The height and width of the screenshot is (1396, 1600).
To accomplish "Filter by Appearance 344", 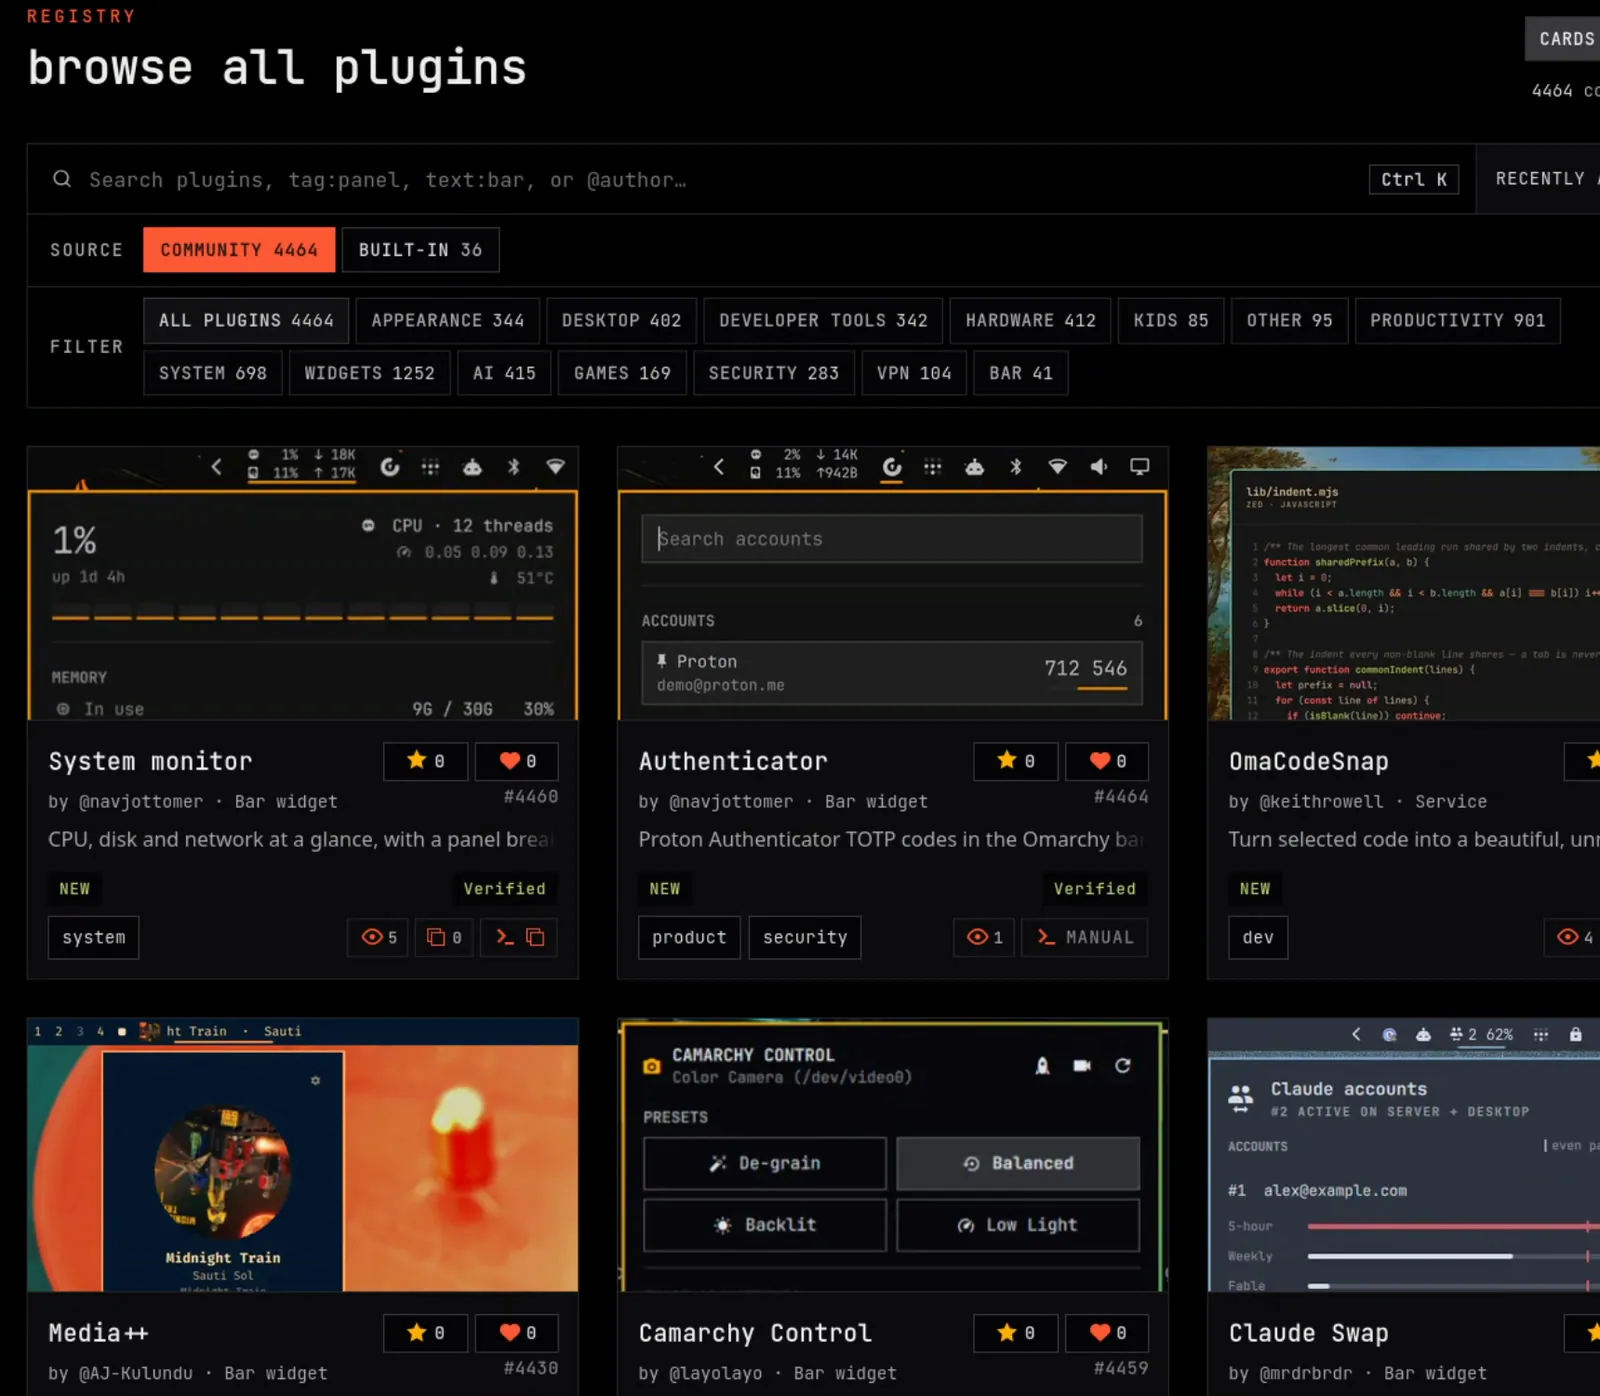I will pos(447,320).
